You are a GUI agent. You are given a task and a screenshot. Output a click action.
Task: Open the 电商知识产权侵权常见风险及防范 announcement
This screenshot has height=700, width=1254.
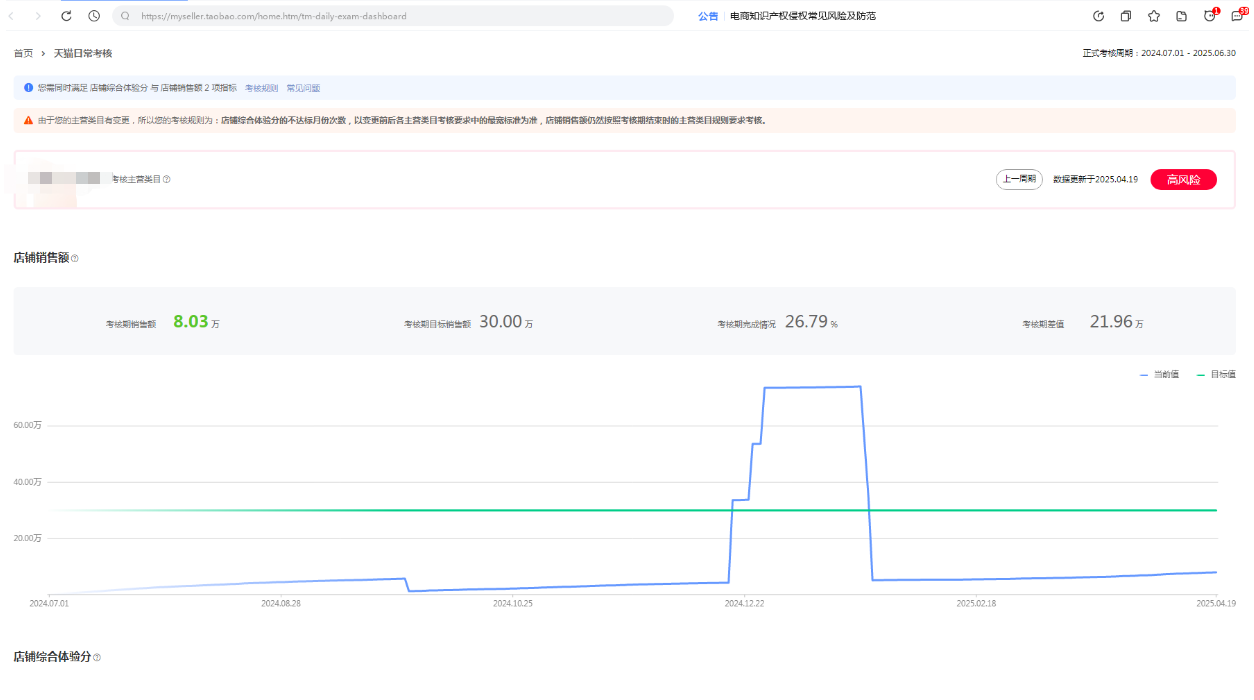pyautogui.click(x=803, y=16)
